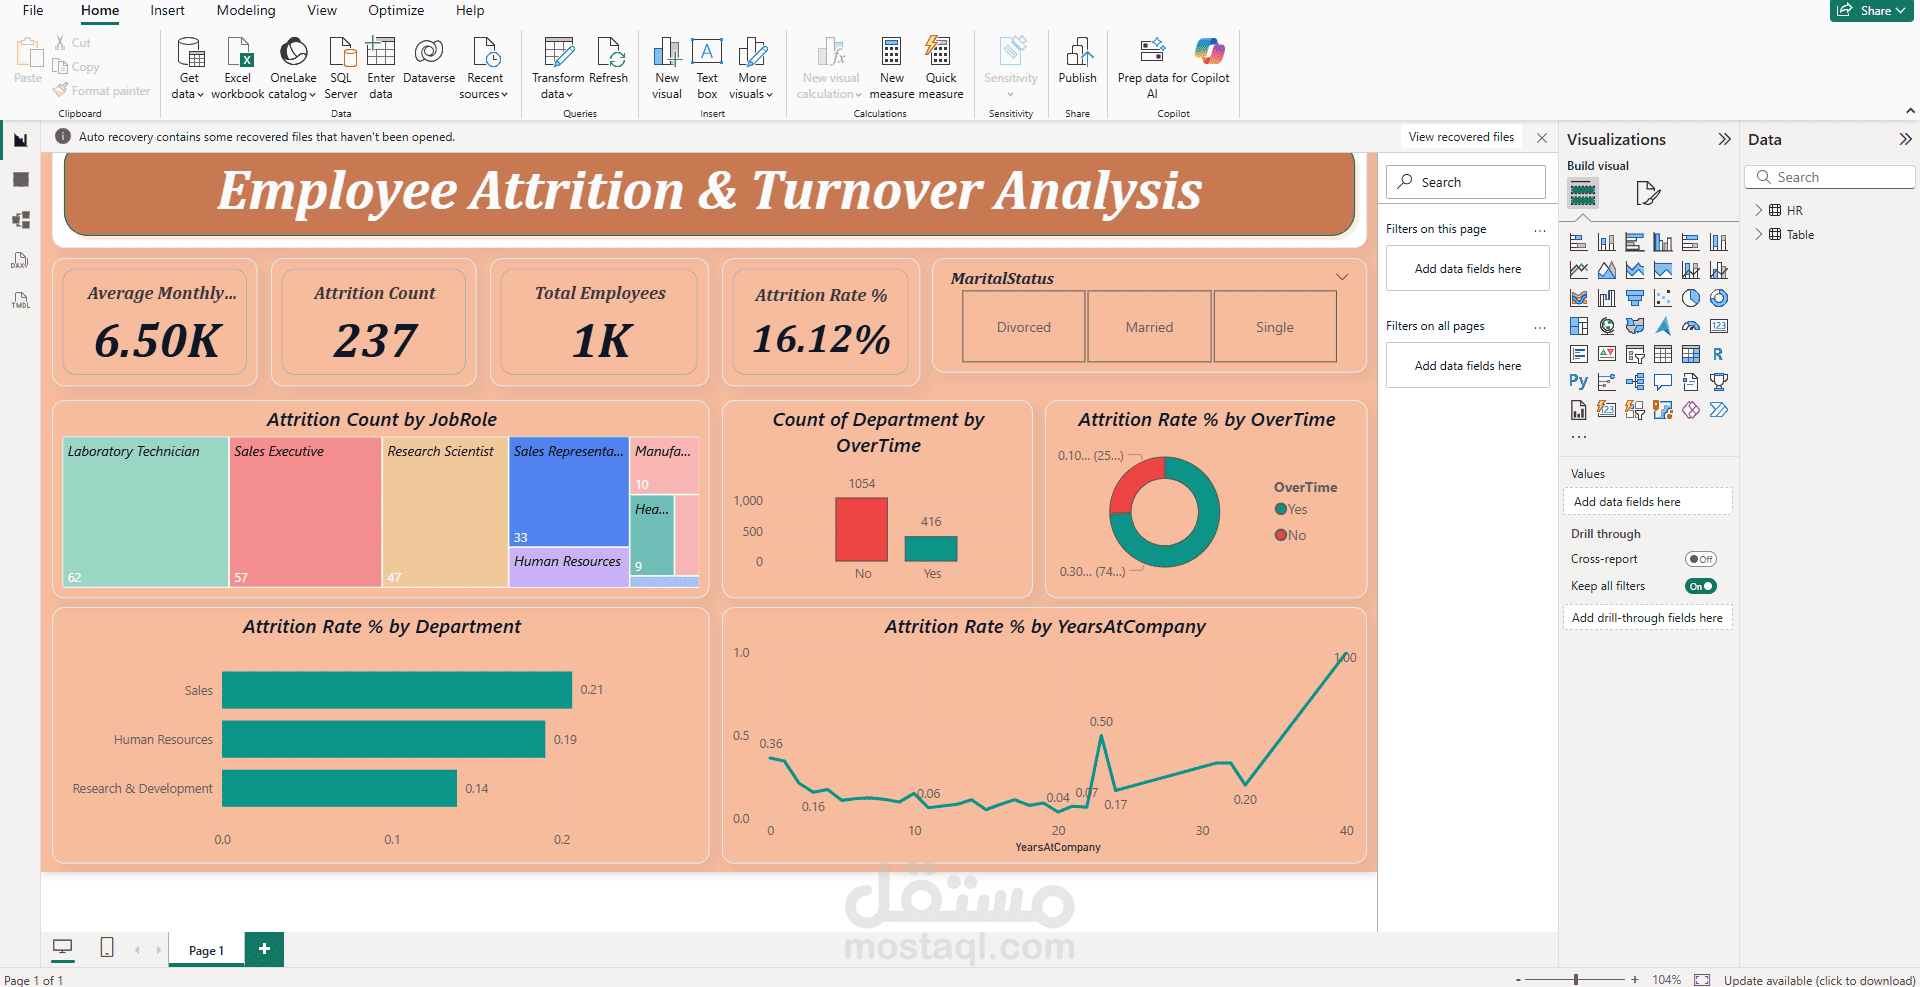The height and width of the screenshot is (987, 1920).
Task: Open the More visuals dropdown
Action: (x=751, y=68)
